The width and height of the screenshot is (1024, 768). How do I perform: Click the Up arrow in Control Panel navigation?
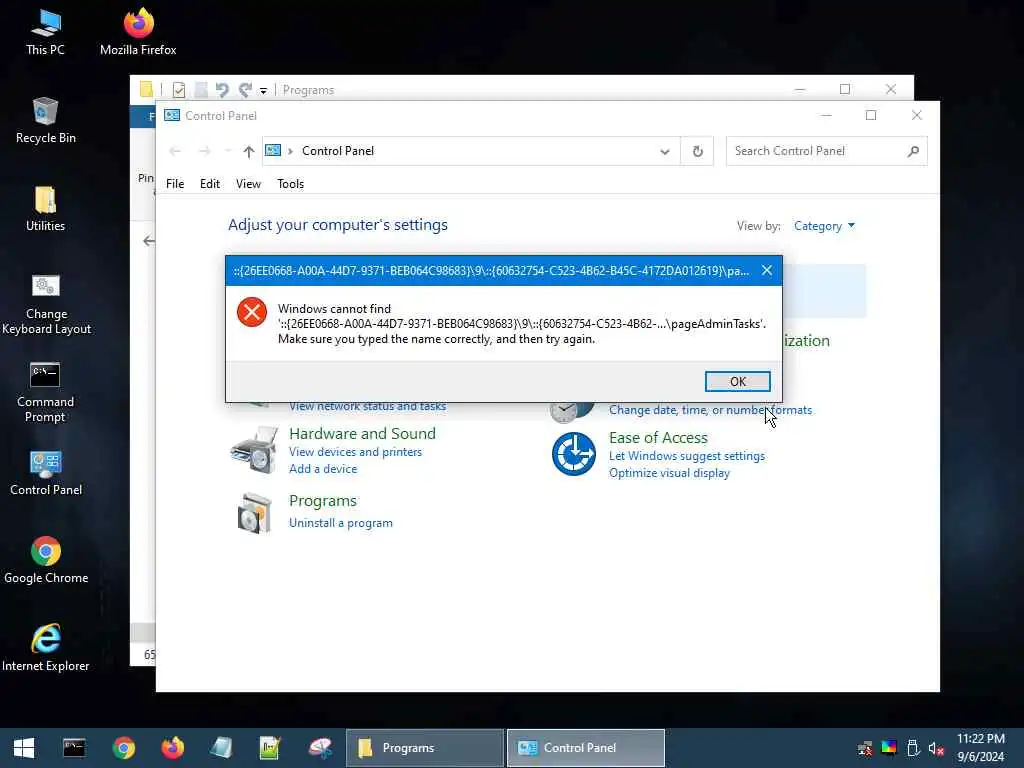(248, 152)
